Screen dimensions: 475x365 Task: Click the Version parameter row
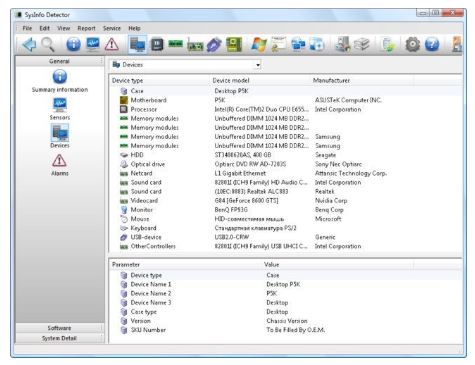pos(285,321)
